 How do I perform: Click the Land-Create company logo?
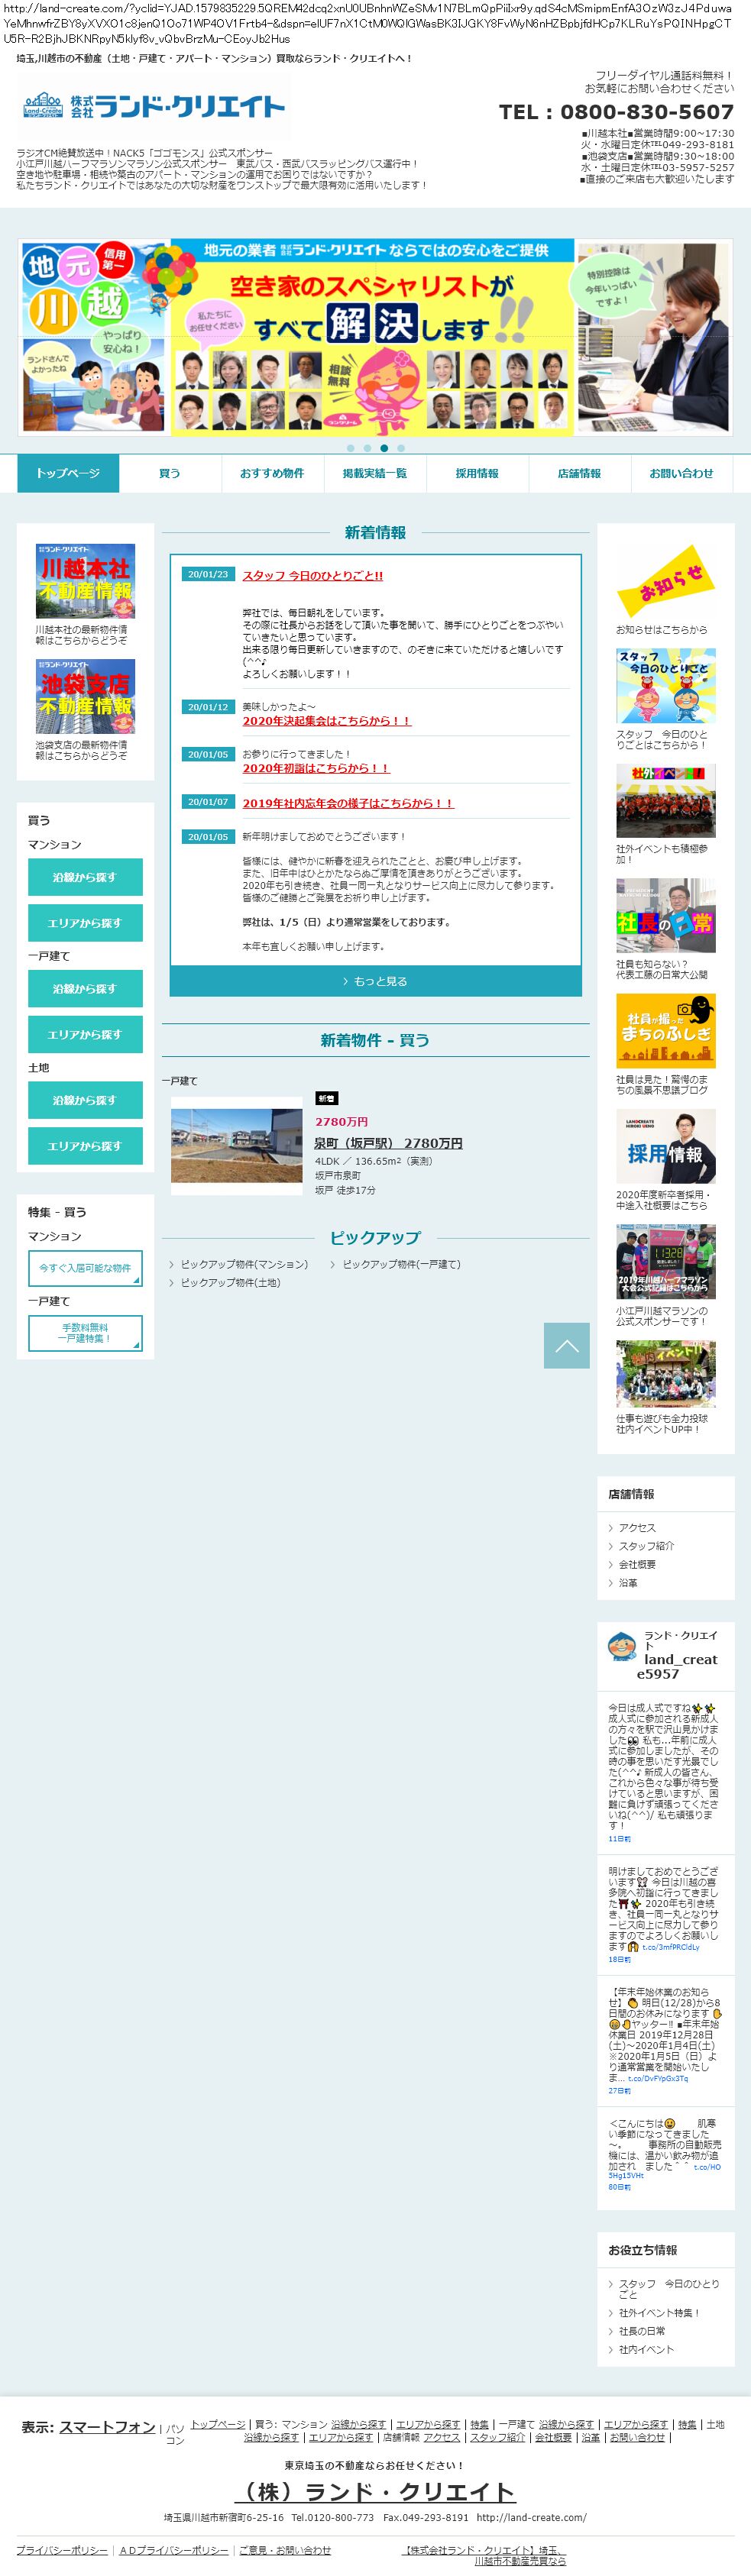[x=152, y=105]
